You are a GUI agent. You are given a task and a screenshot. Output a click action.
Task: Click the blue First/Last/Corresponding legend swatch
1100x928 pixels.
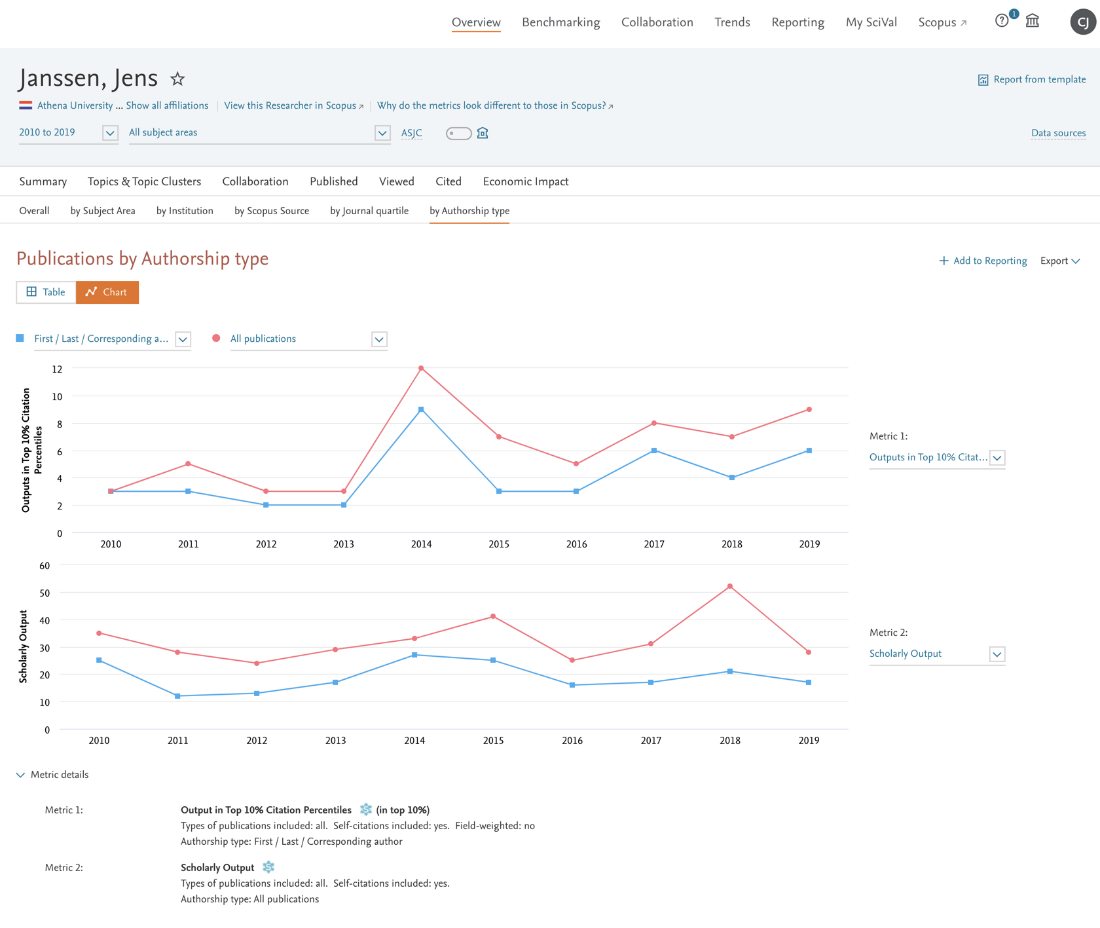[20, 338]
